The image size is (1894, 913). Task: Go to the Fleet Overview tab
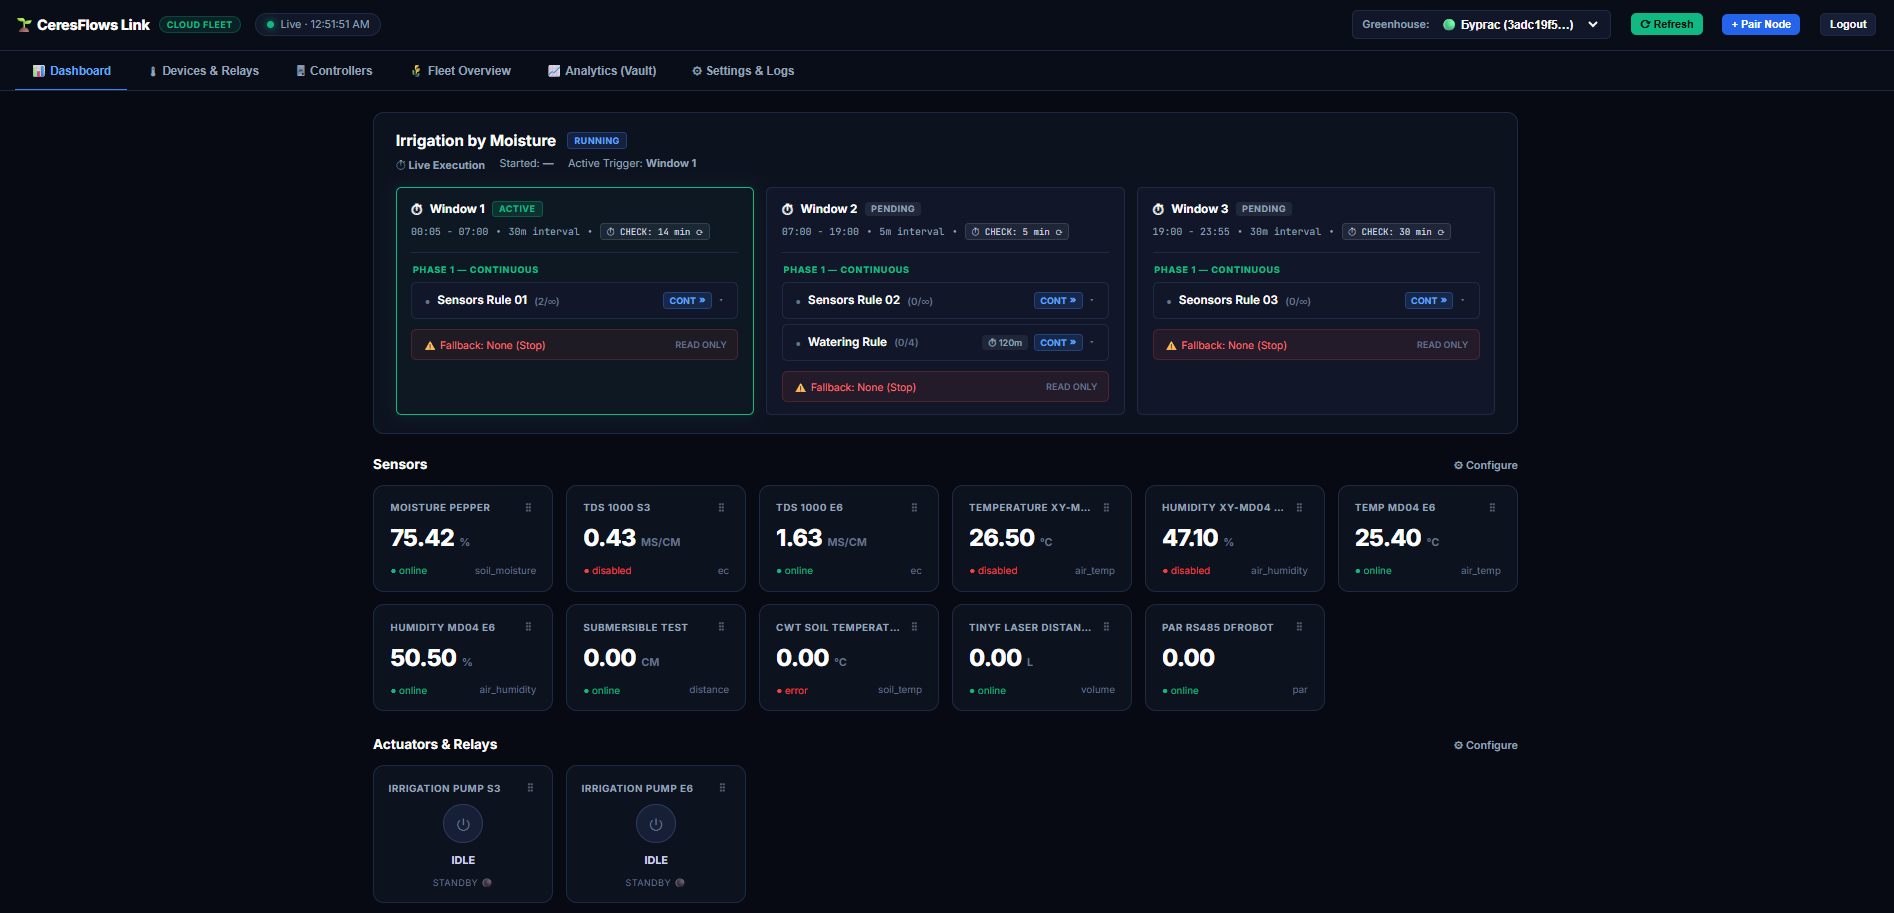461,71
